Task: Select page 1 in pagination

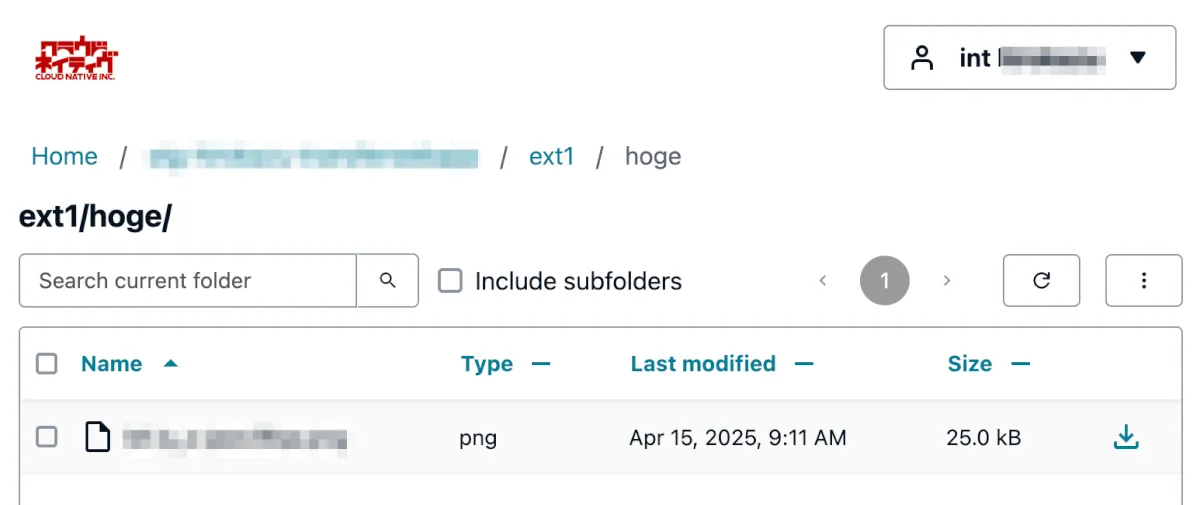Action: click(x=884, y=281)
